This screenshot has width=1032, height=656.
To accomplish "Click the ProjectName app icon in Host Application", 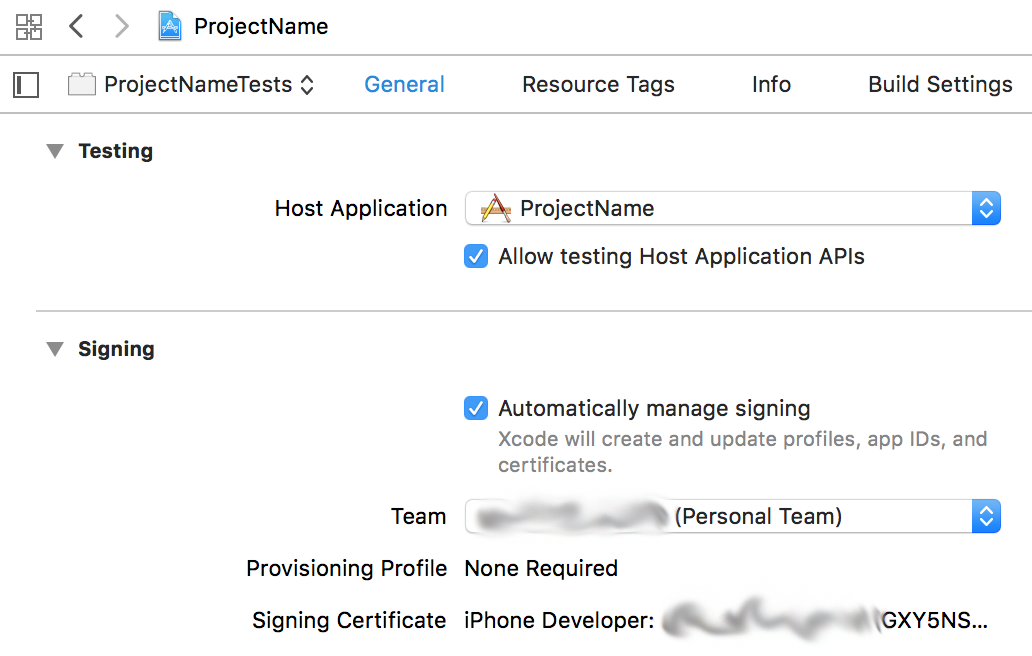I will tap(496, 209).
